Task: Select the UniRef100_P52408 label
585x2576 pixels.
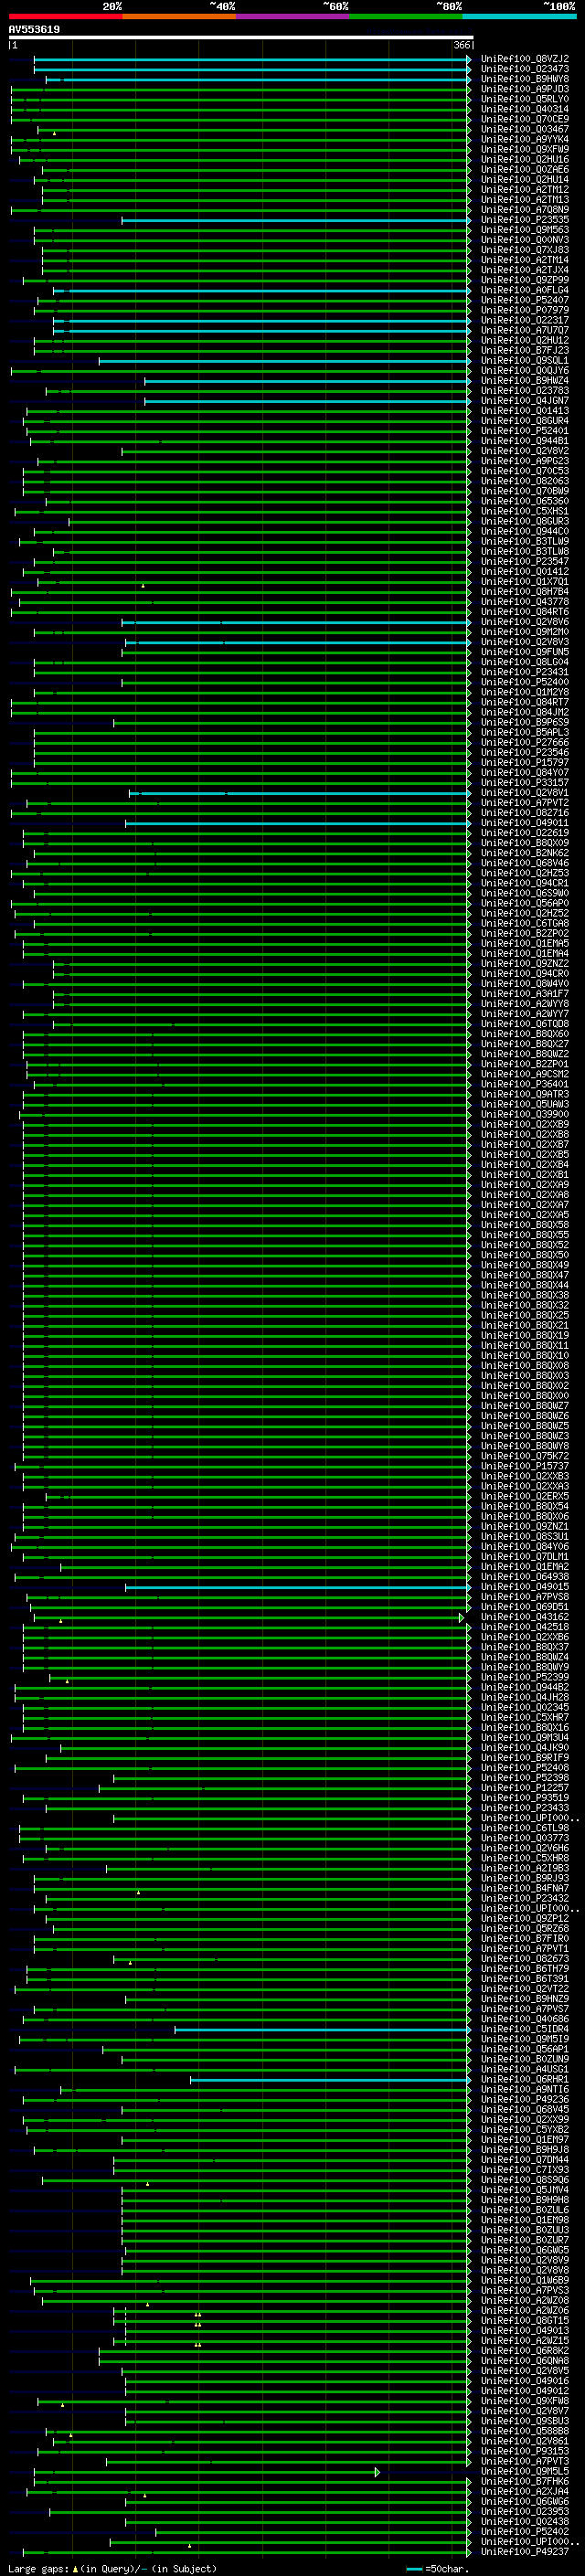Action: pyautogui.click(x=524, y=1768)
